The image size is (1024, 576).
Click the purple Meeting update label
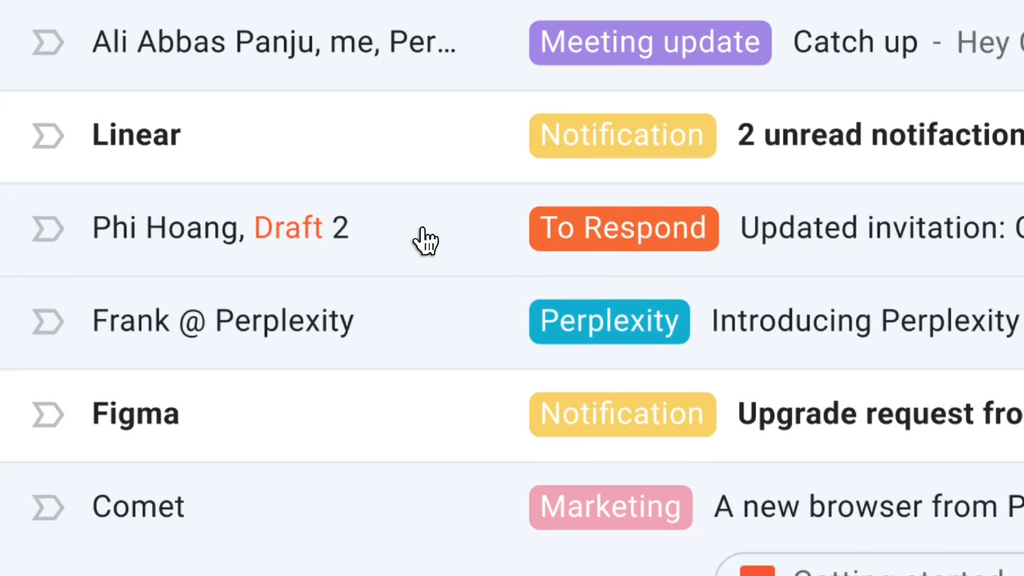(x=650, y=43)
